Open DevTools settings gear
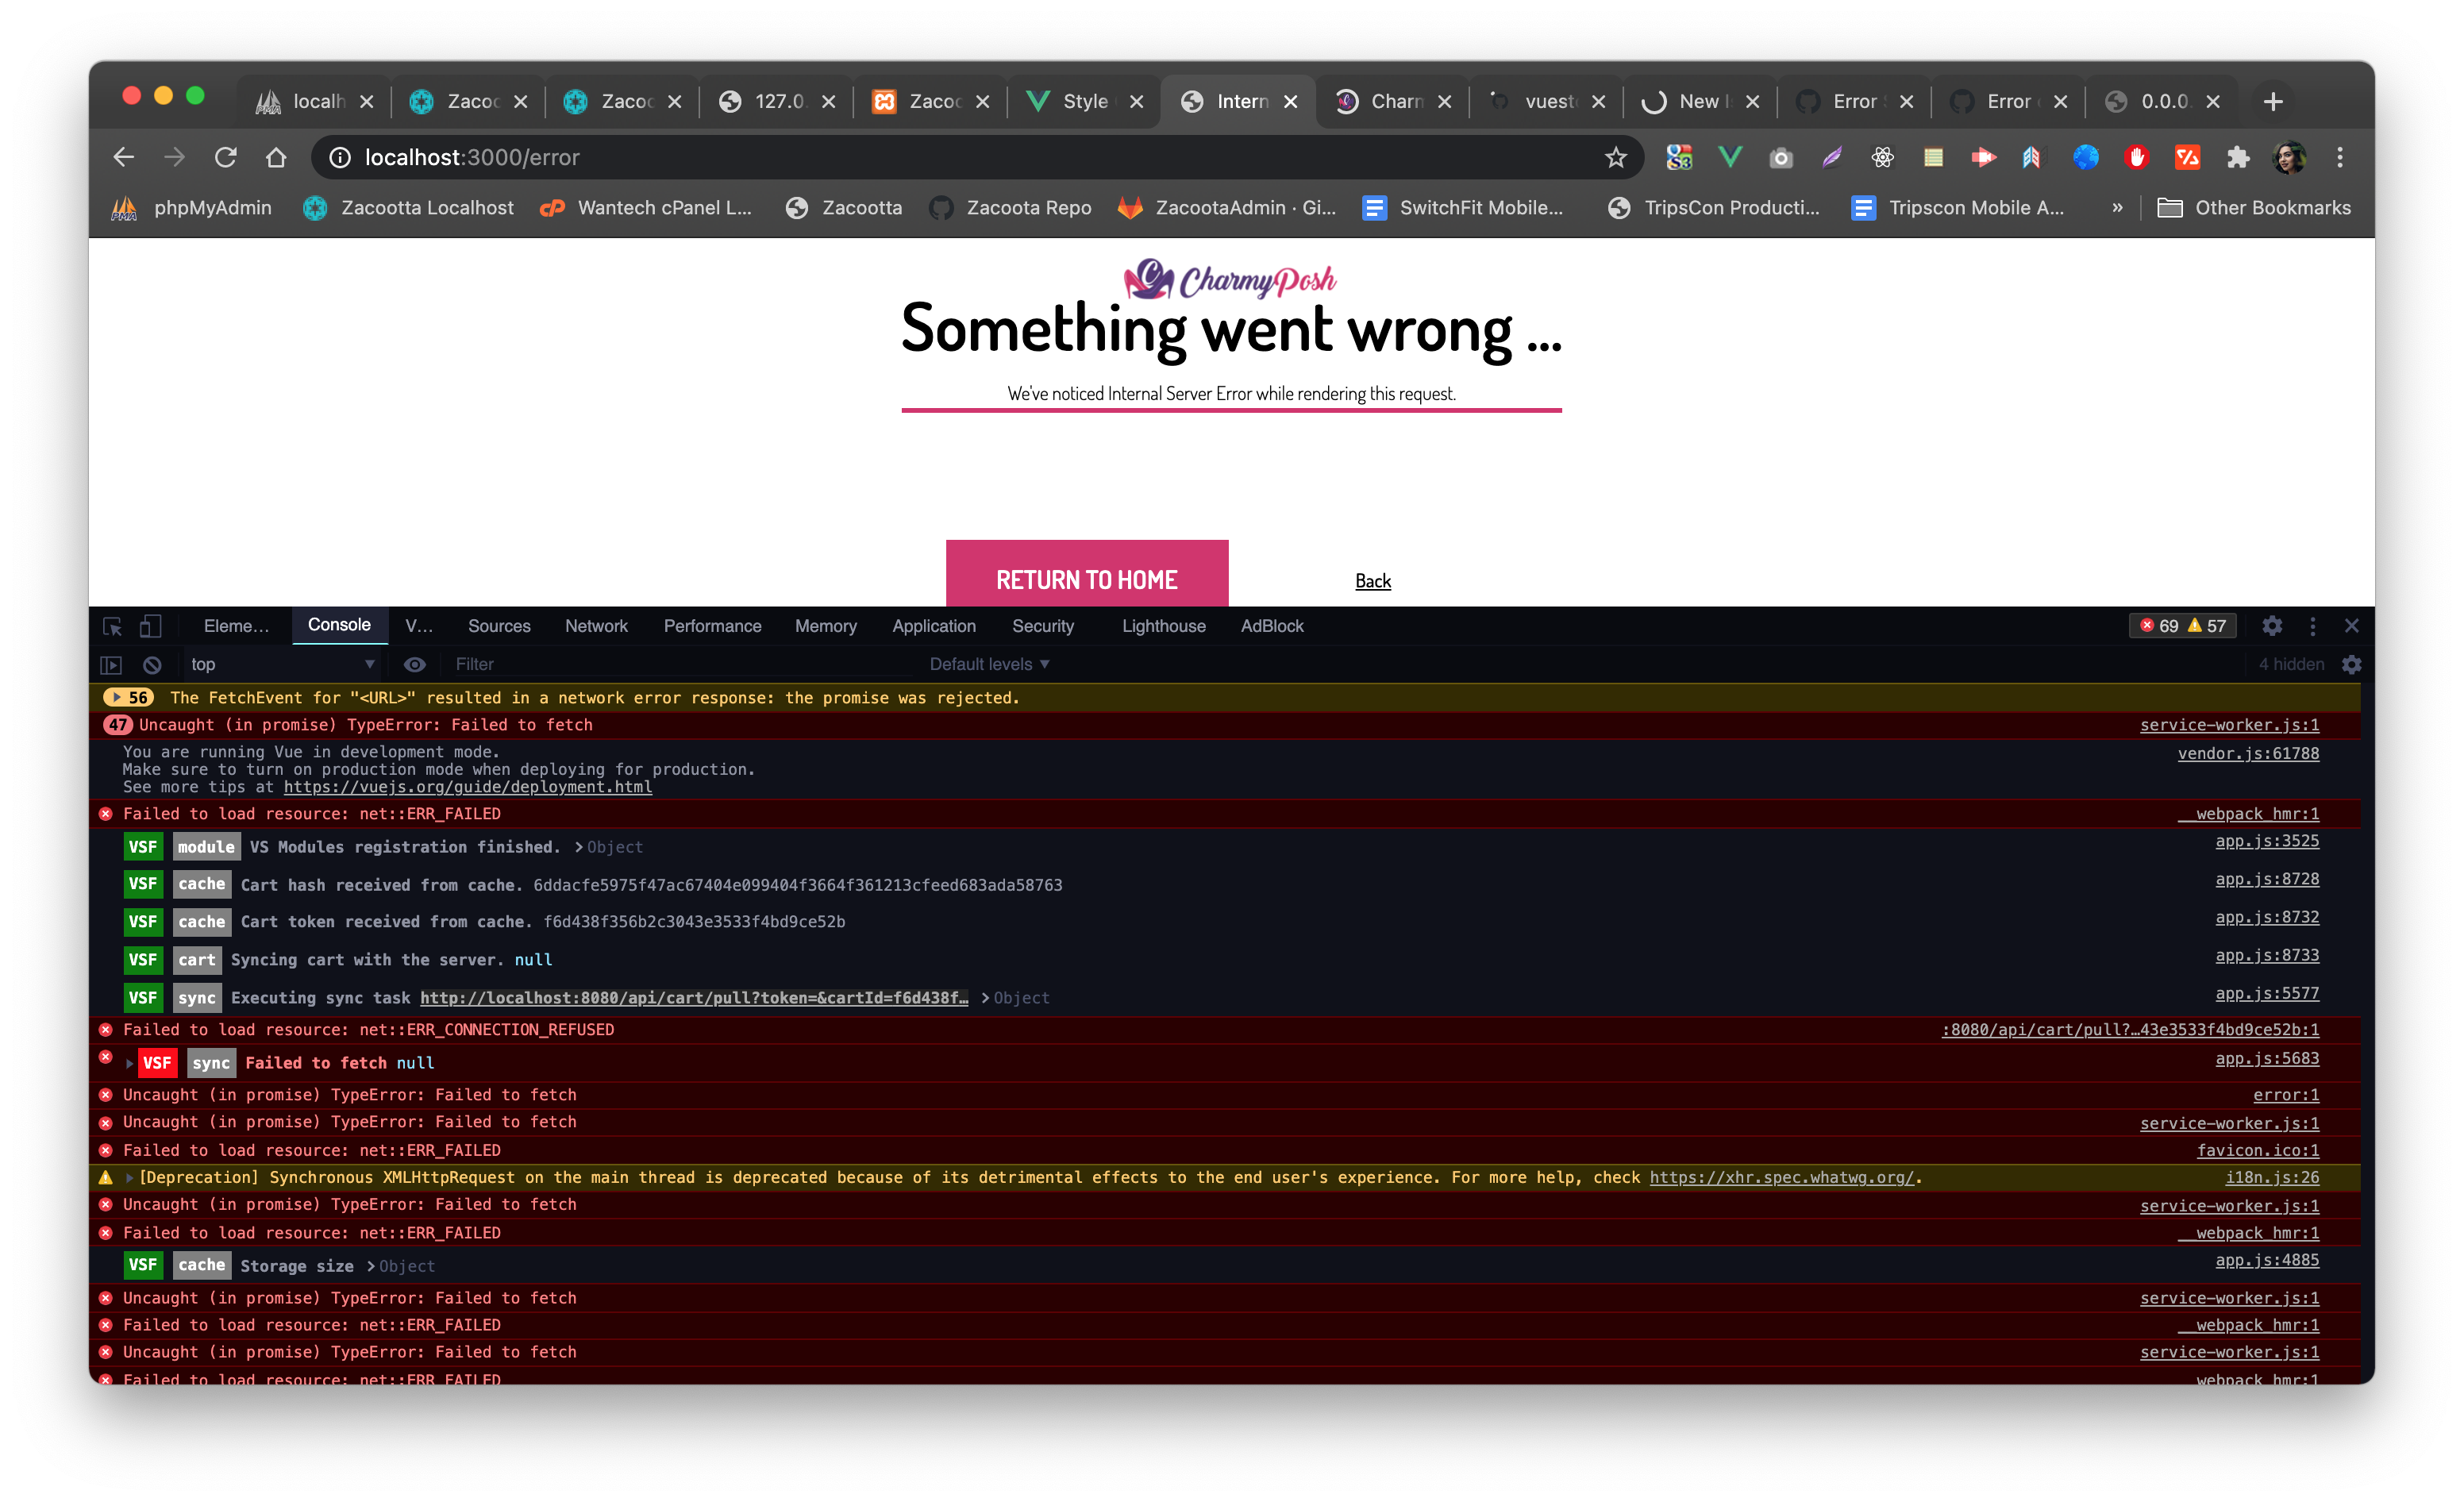 (2272, 626)
